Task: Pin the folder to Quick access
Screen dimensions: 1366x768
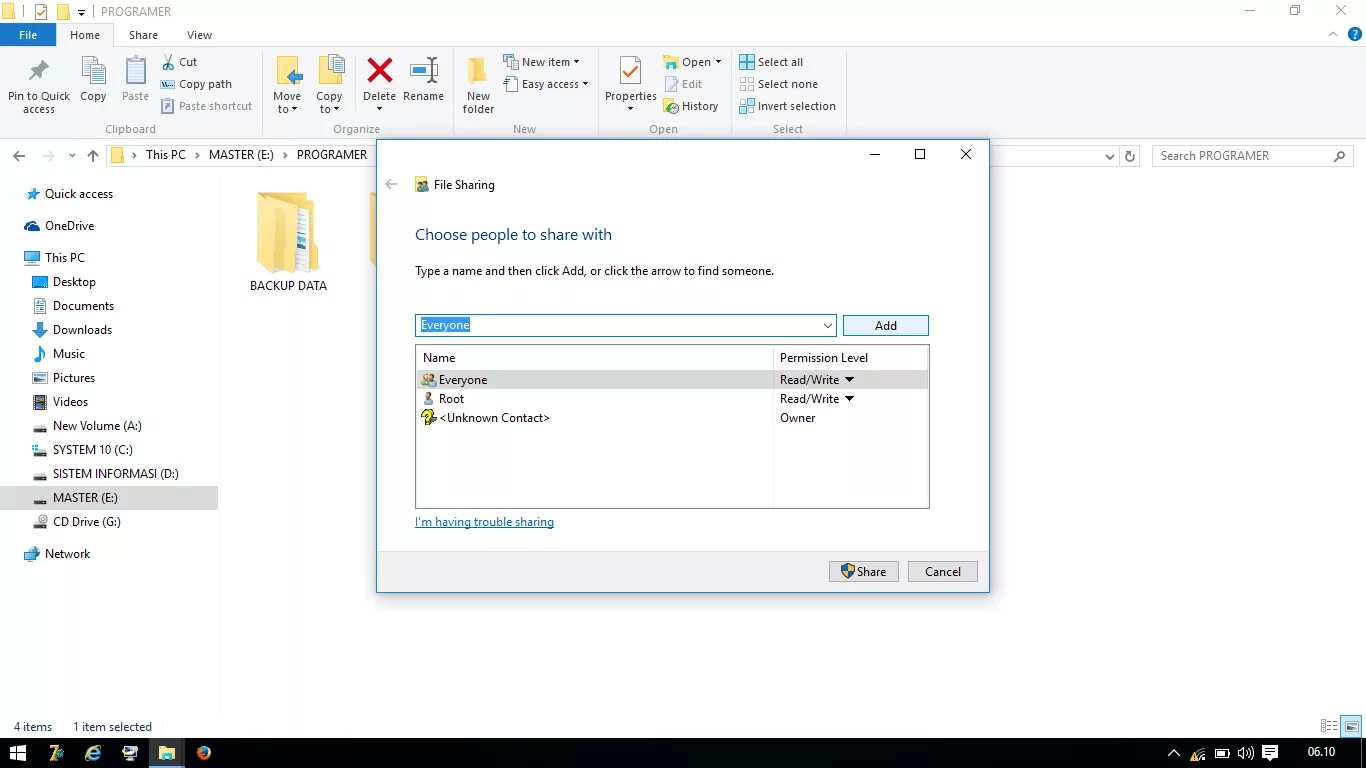Action: tap(39, 85)
